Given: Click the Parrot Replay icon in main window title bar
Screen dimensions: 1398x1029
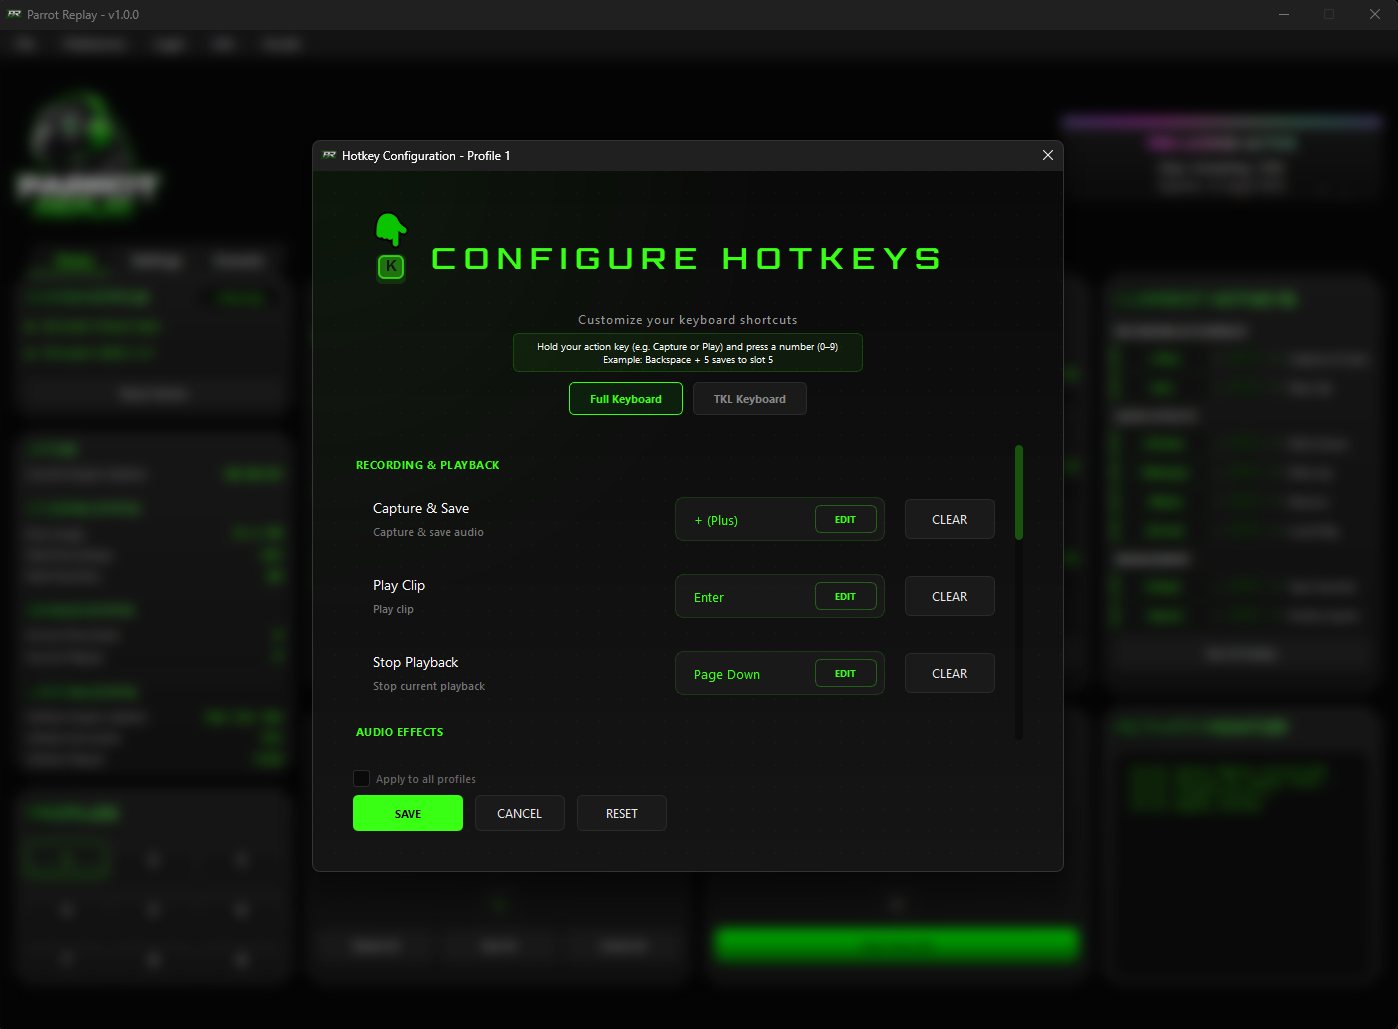Looking at the screenshot, I should click(24, 14).
